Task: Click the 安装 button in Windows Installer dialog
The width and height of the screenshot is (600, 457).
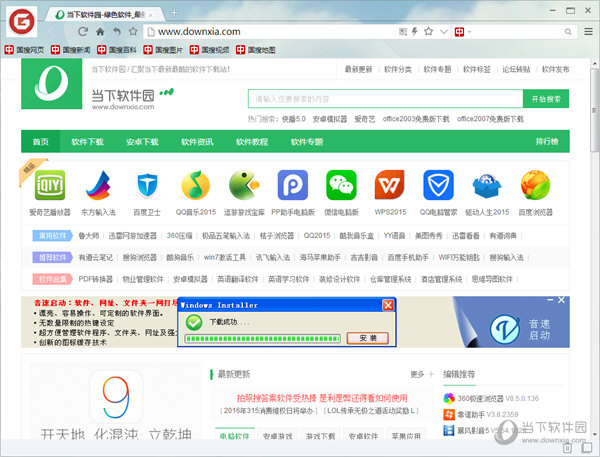Action: [368, 338]
